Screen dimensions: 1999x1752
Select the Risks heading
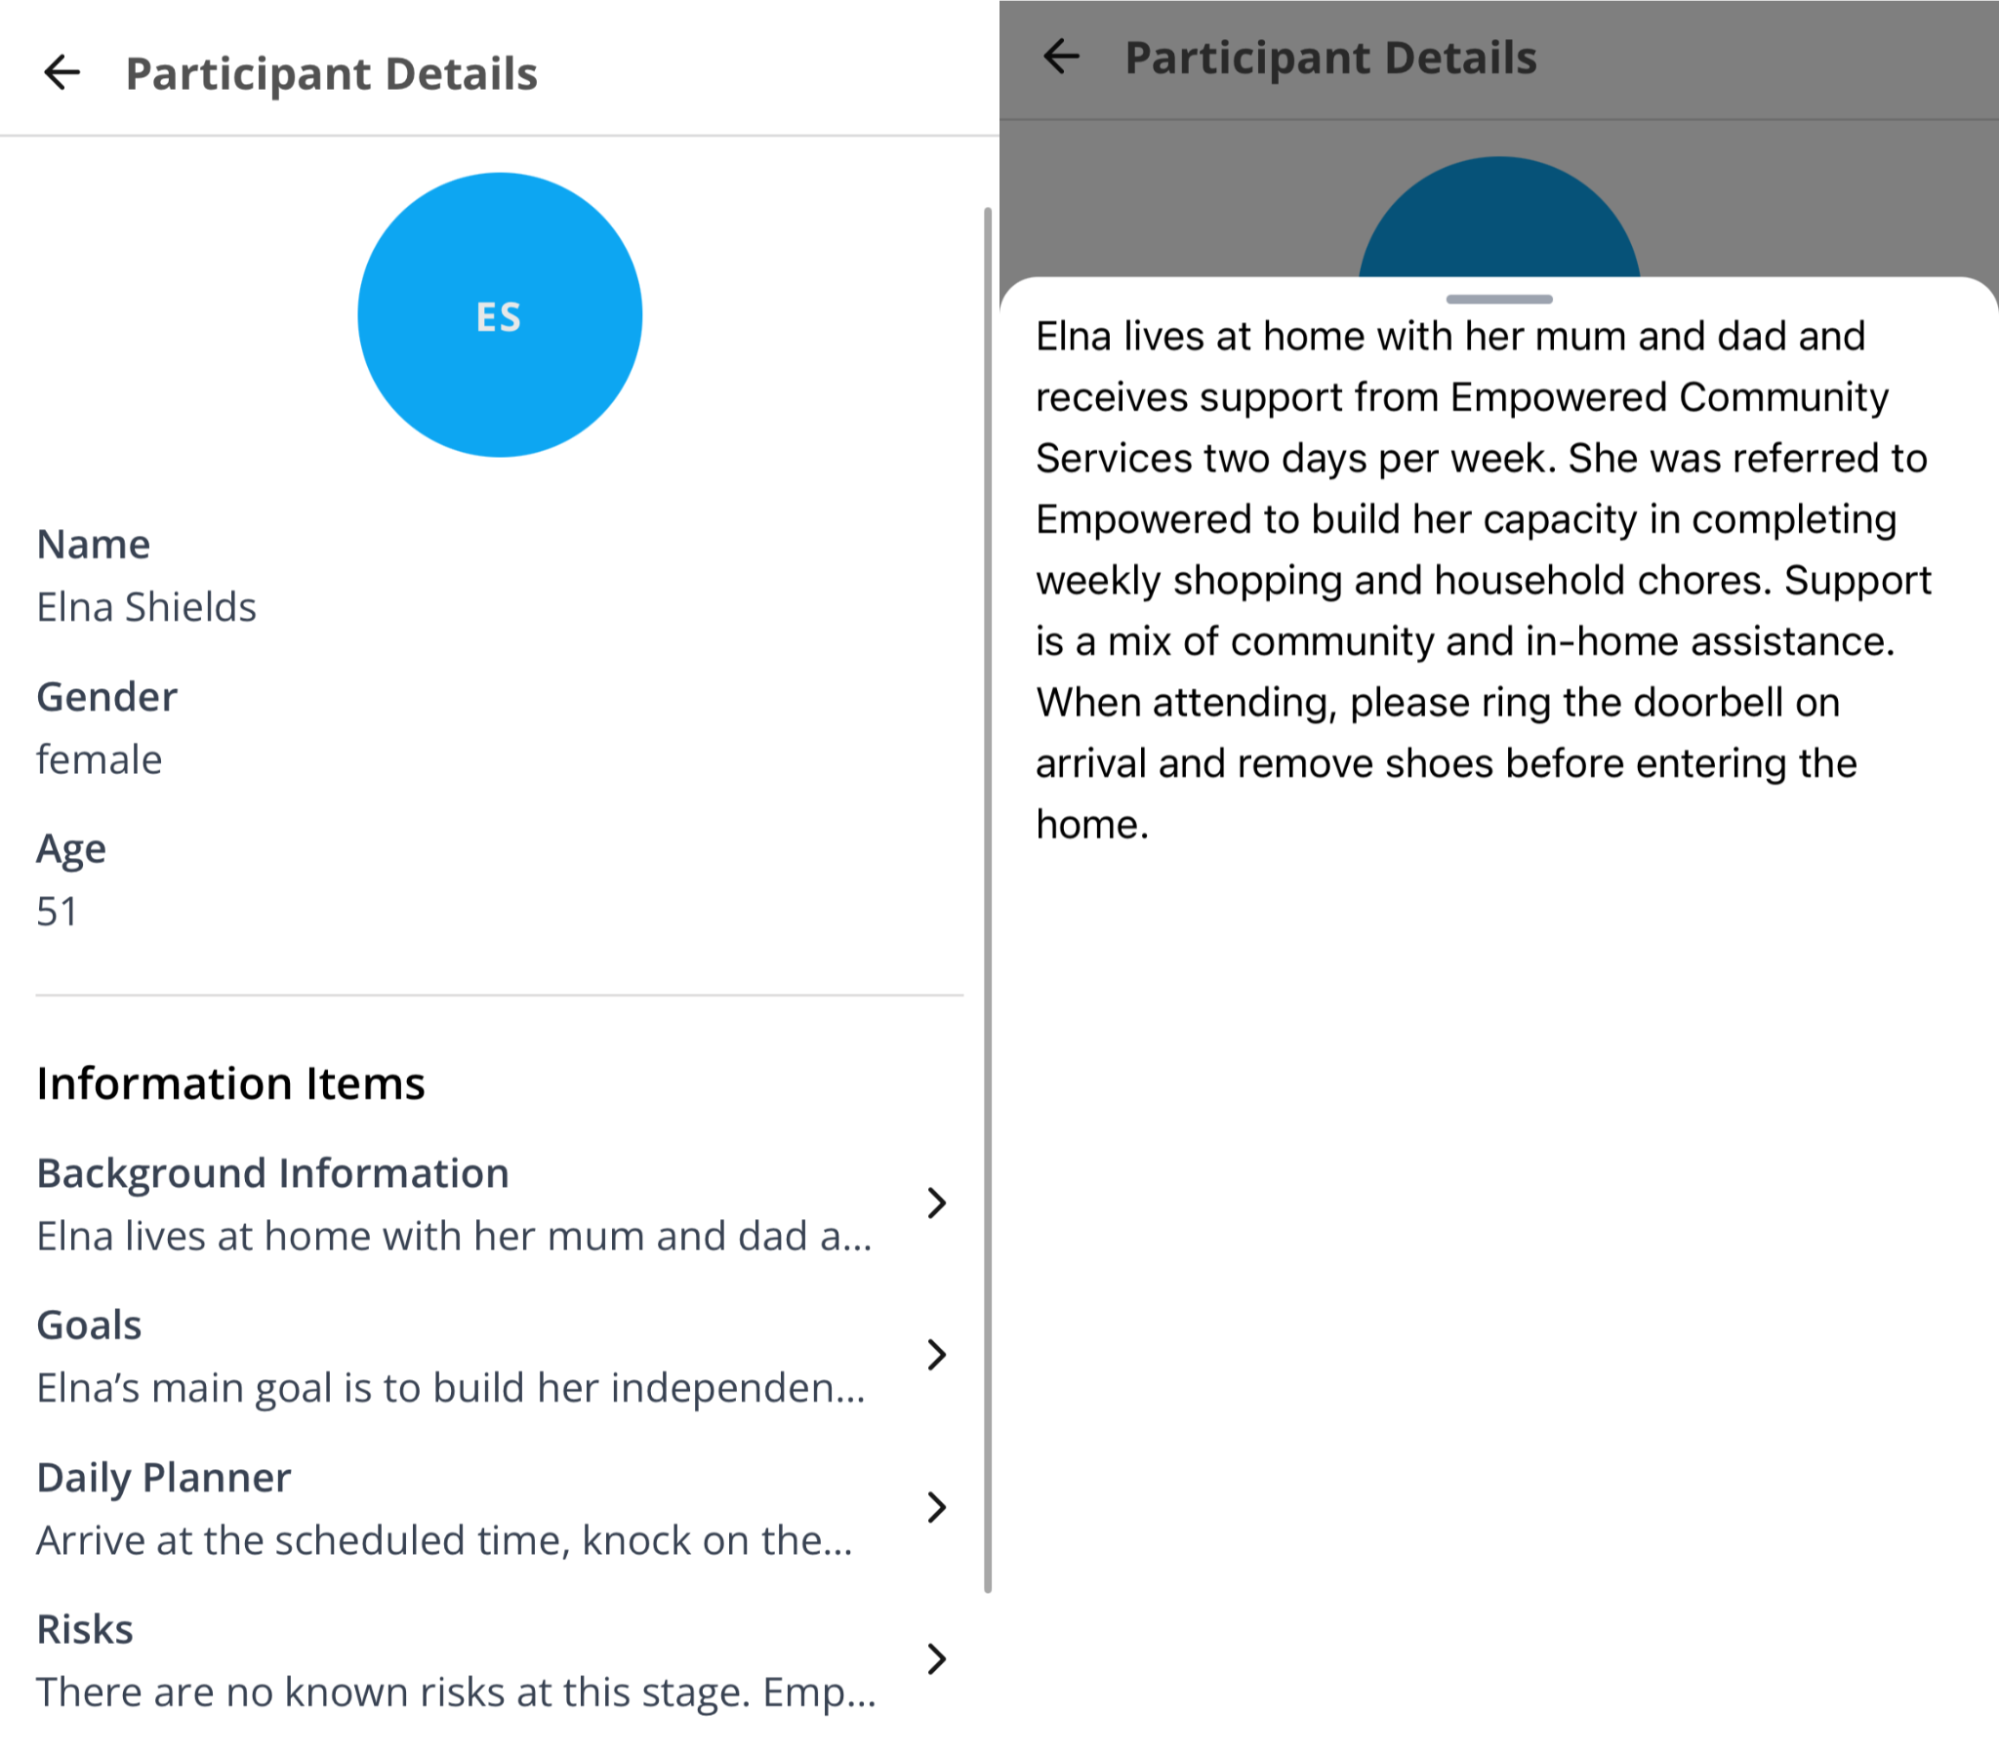(85, 1629)
